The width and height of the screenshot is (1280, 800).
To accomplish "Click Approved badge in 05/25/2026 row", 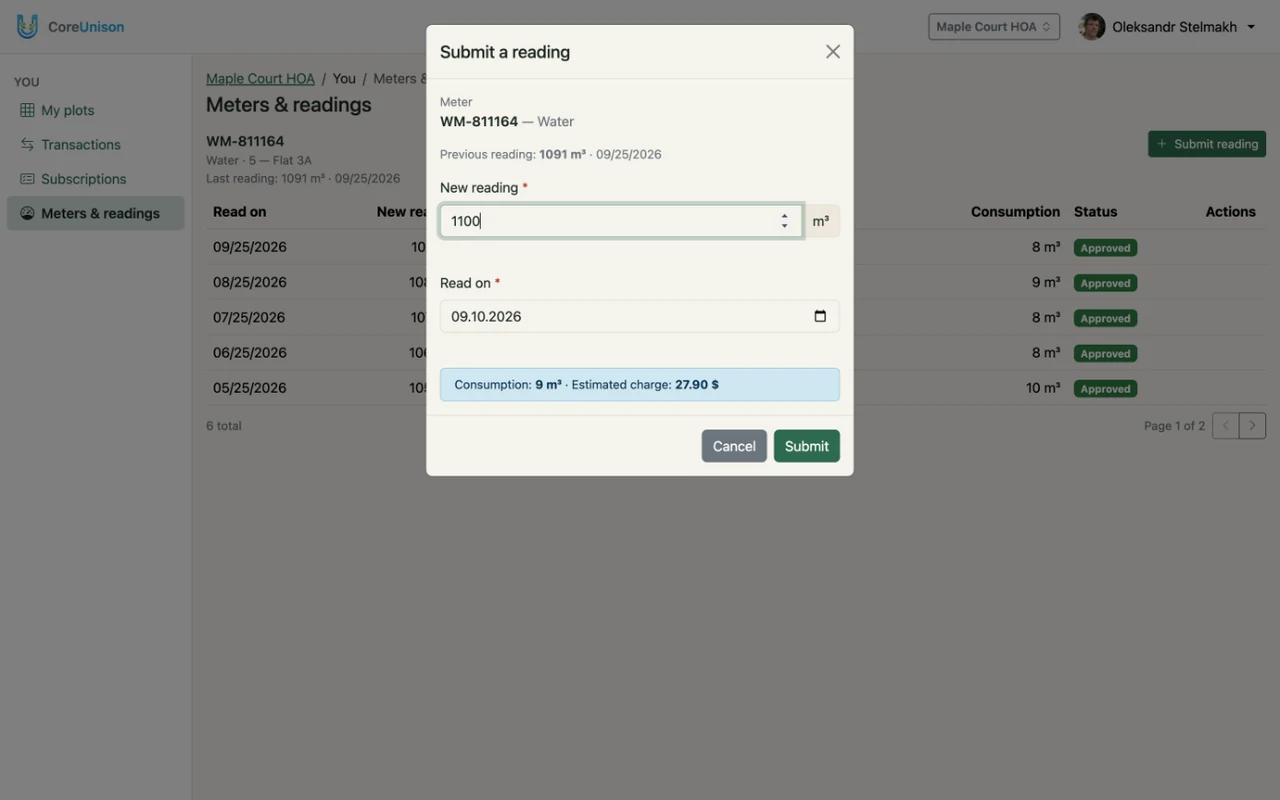I will (1105, 389).
